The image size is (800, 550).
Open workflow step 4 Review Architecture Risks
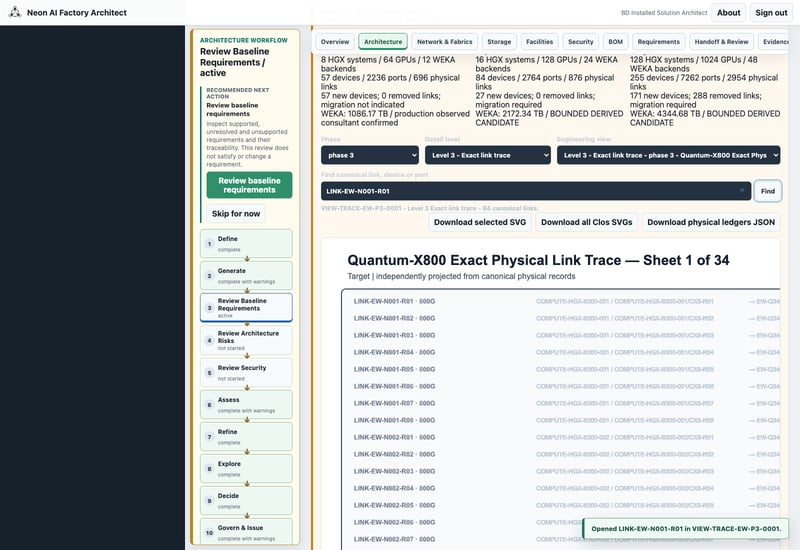coord(246,340)
